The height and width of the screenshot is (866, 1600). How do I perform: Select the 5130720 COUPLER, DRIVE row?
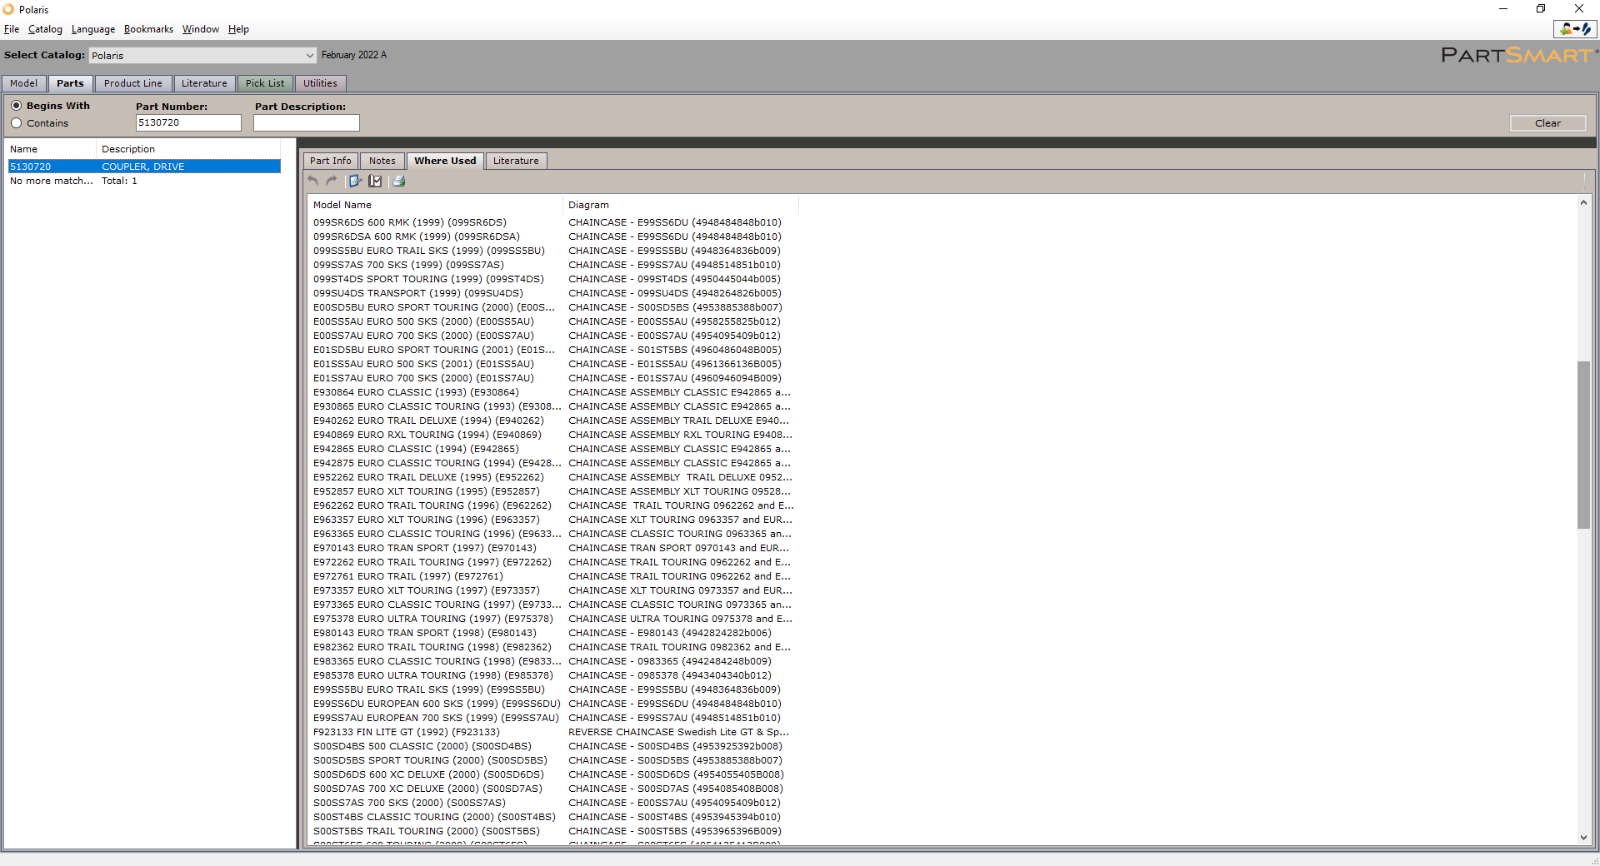pyautogui.click(x=144, y=166)
